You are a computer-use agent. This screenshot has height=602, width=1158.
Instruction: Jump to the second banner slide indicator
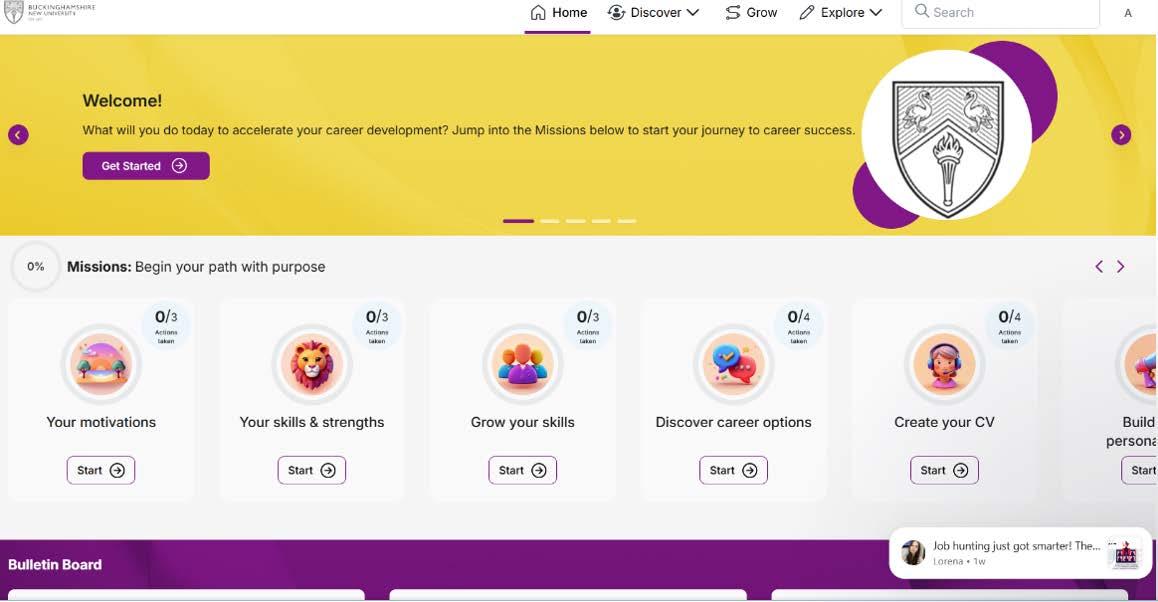(549, 221)
